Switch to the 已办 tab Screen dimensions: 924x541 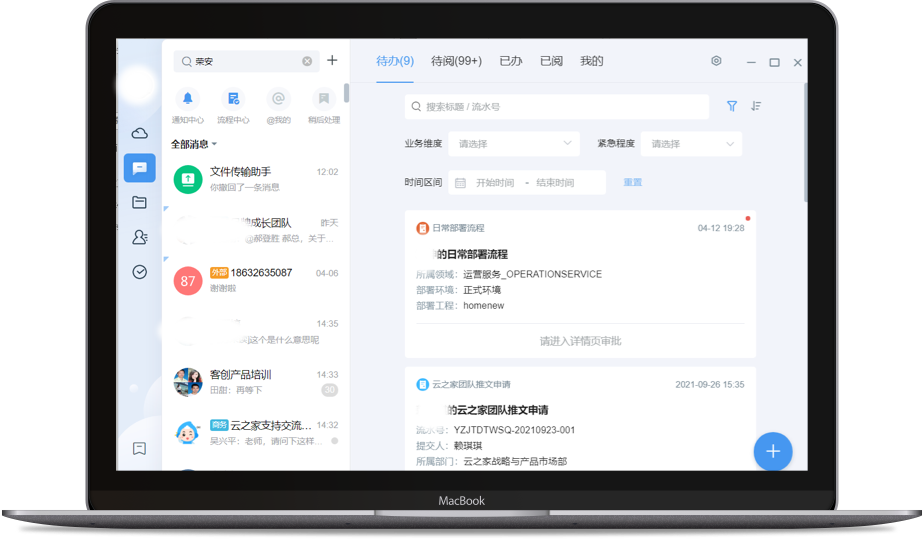511,61
